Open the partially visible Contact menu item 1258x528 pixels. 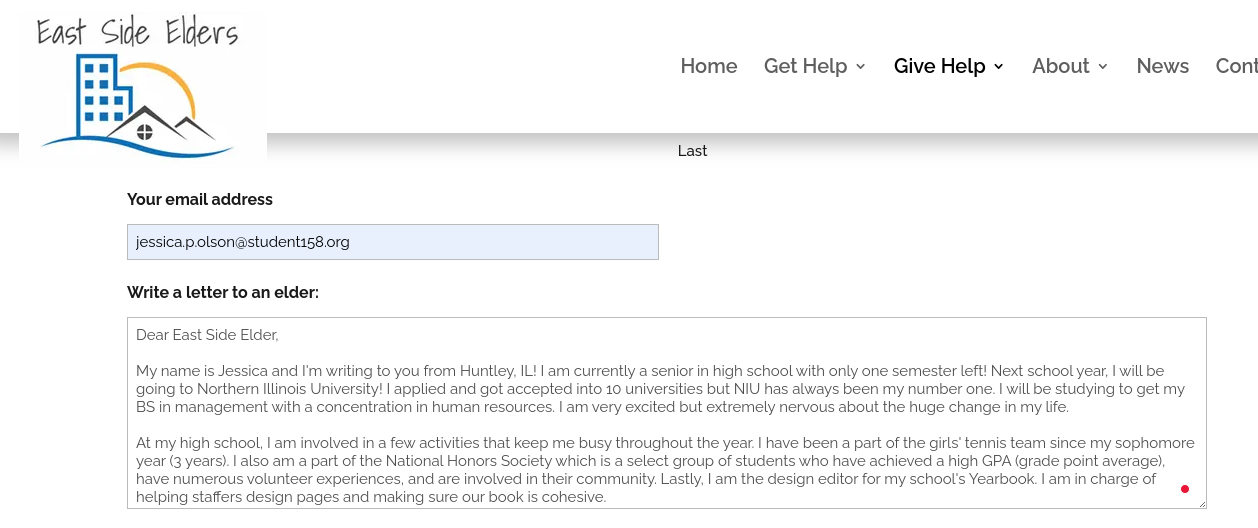point(1237,66)
